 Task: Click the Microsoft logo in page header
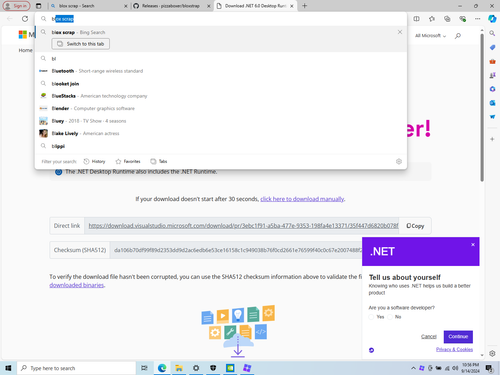pyautogui.click(x=26, y=34)
